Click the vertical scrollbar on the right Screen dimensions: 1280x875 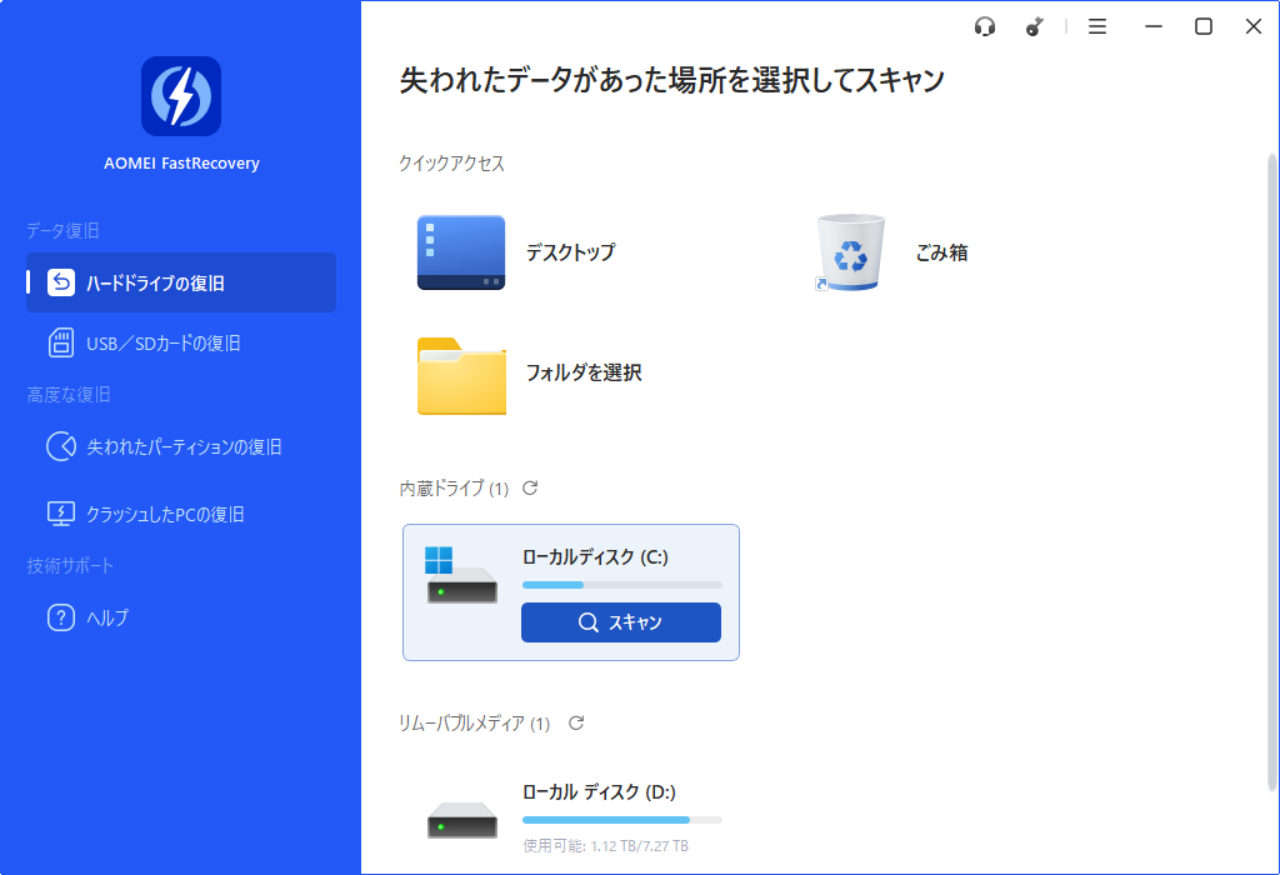tap(1272, 470)
